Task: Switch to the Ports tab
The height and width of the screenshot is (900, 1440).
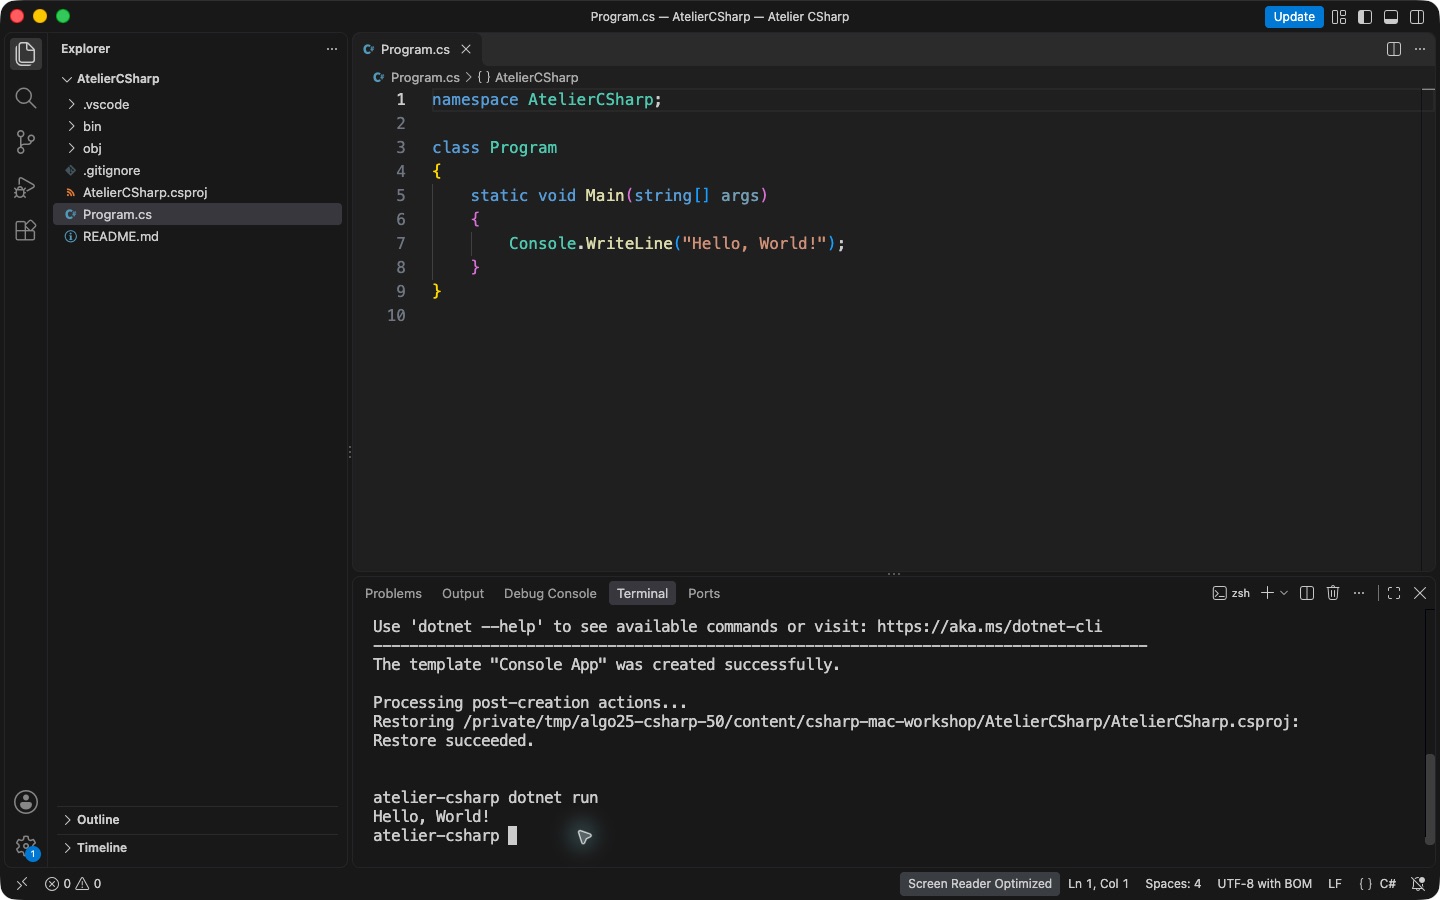Action: tap(704, 593)
